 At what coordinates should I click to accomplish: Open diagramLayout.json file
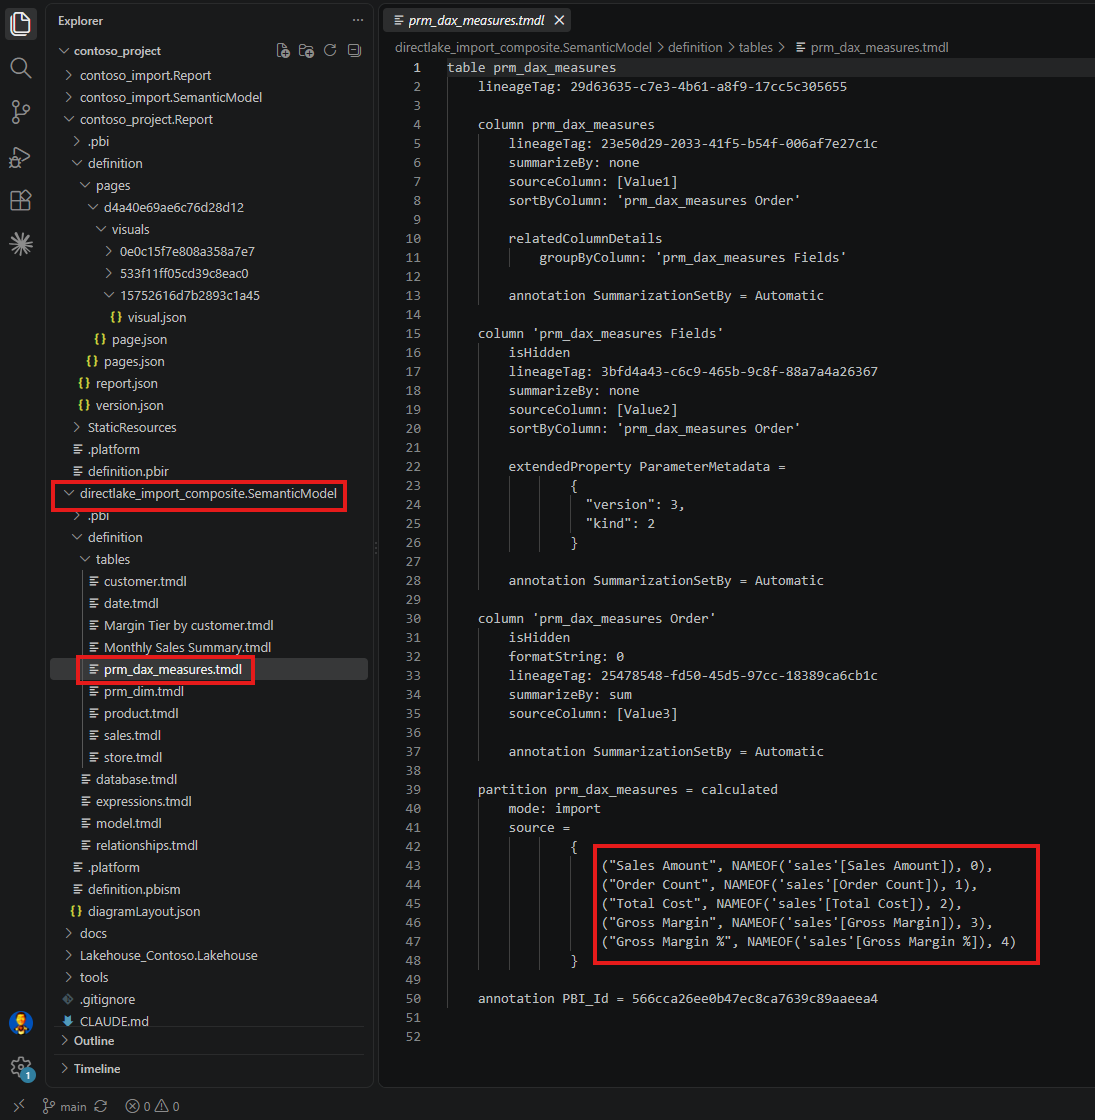pos(144,911)
